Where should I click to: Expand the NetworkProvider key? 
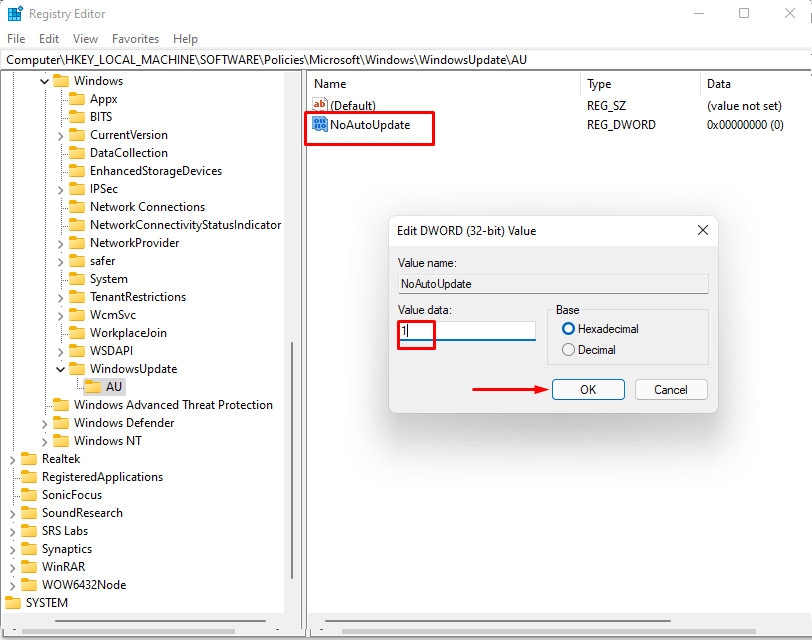[60, 243]
